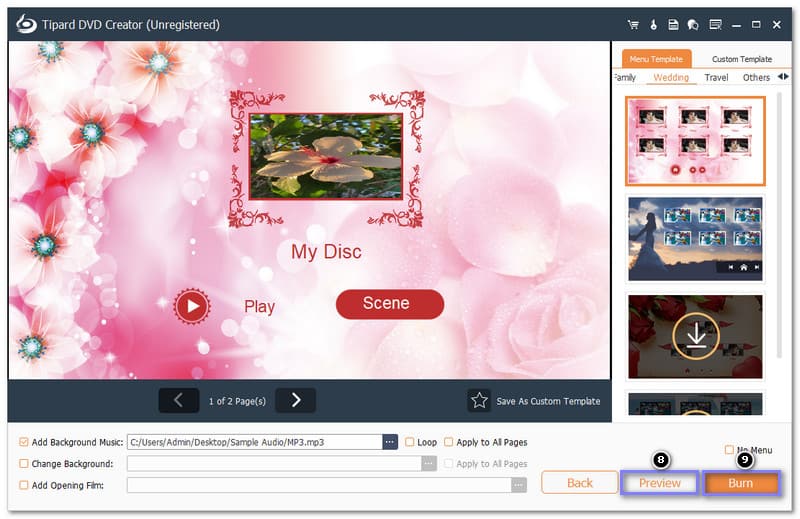
Task: Select the Travel template category
Action: tap(716, 78)
